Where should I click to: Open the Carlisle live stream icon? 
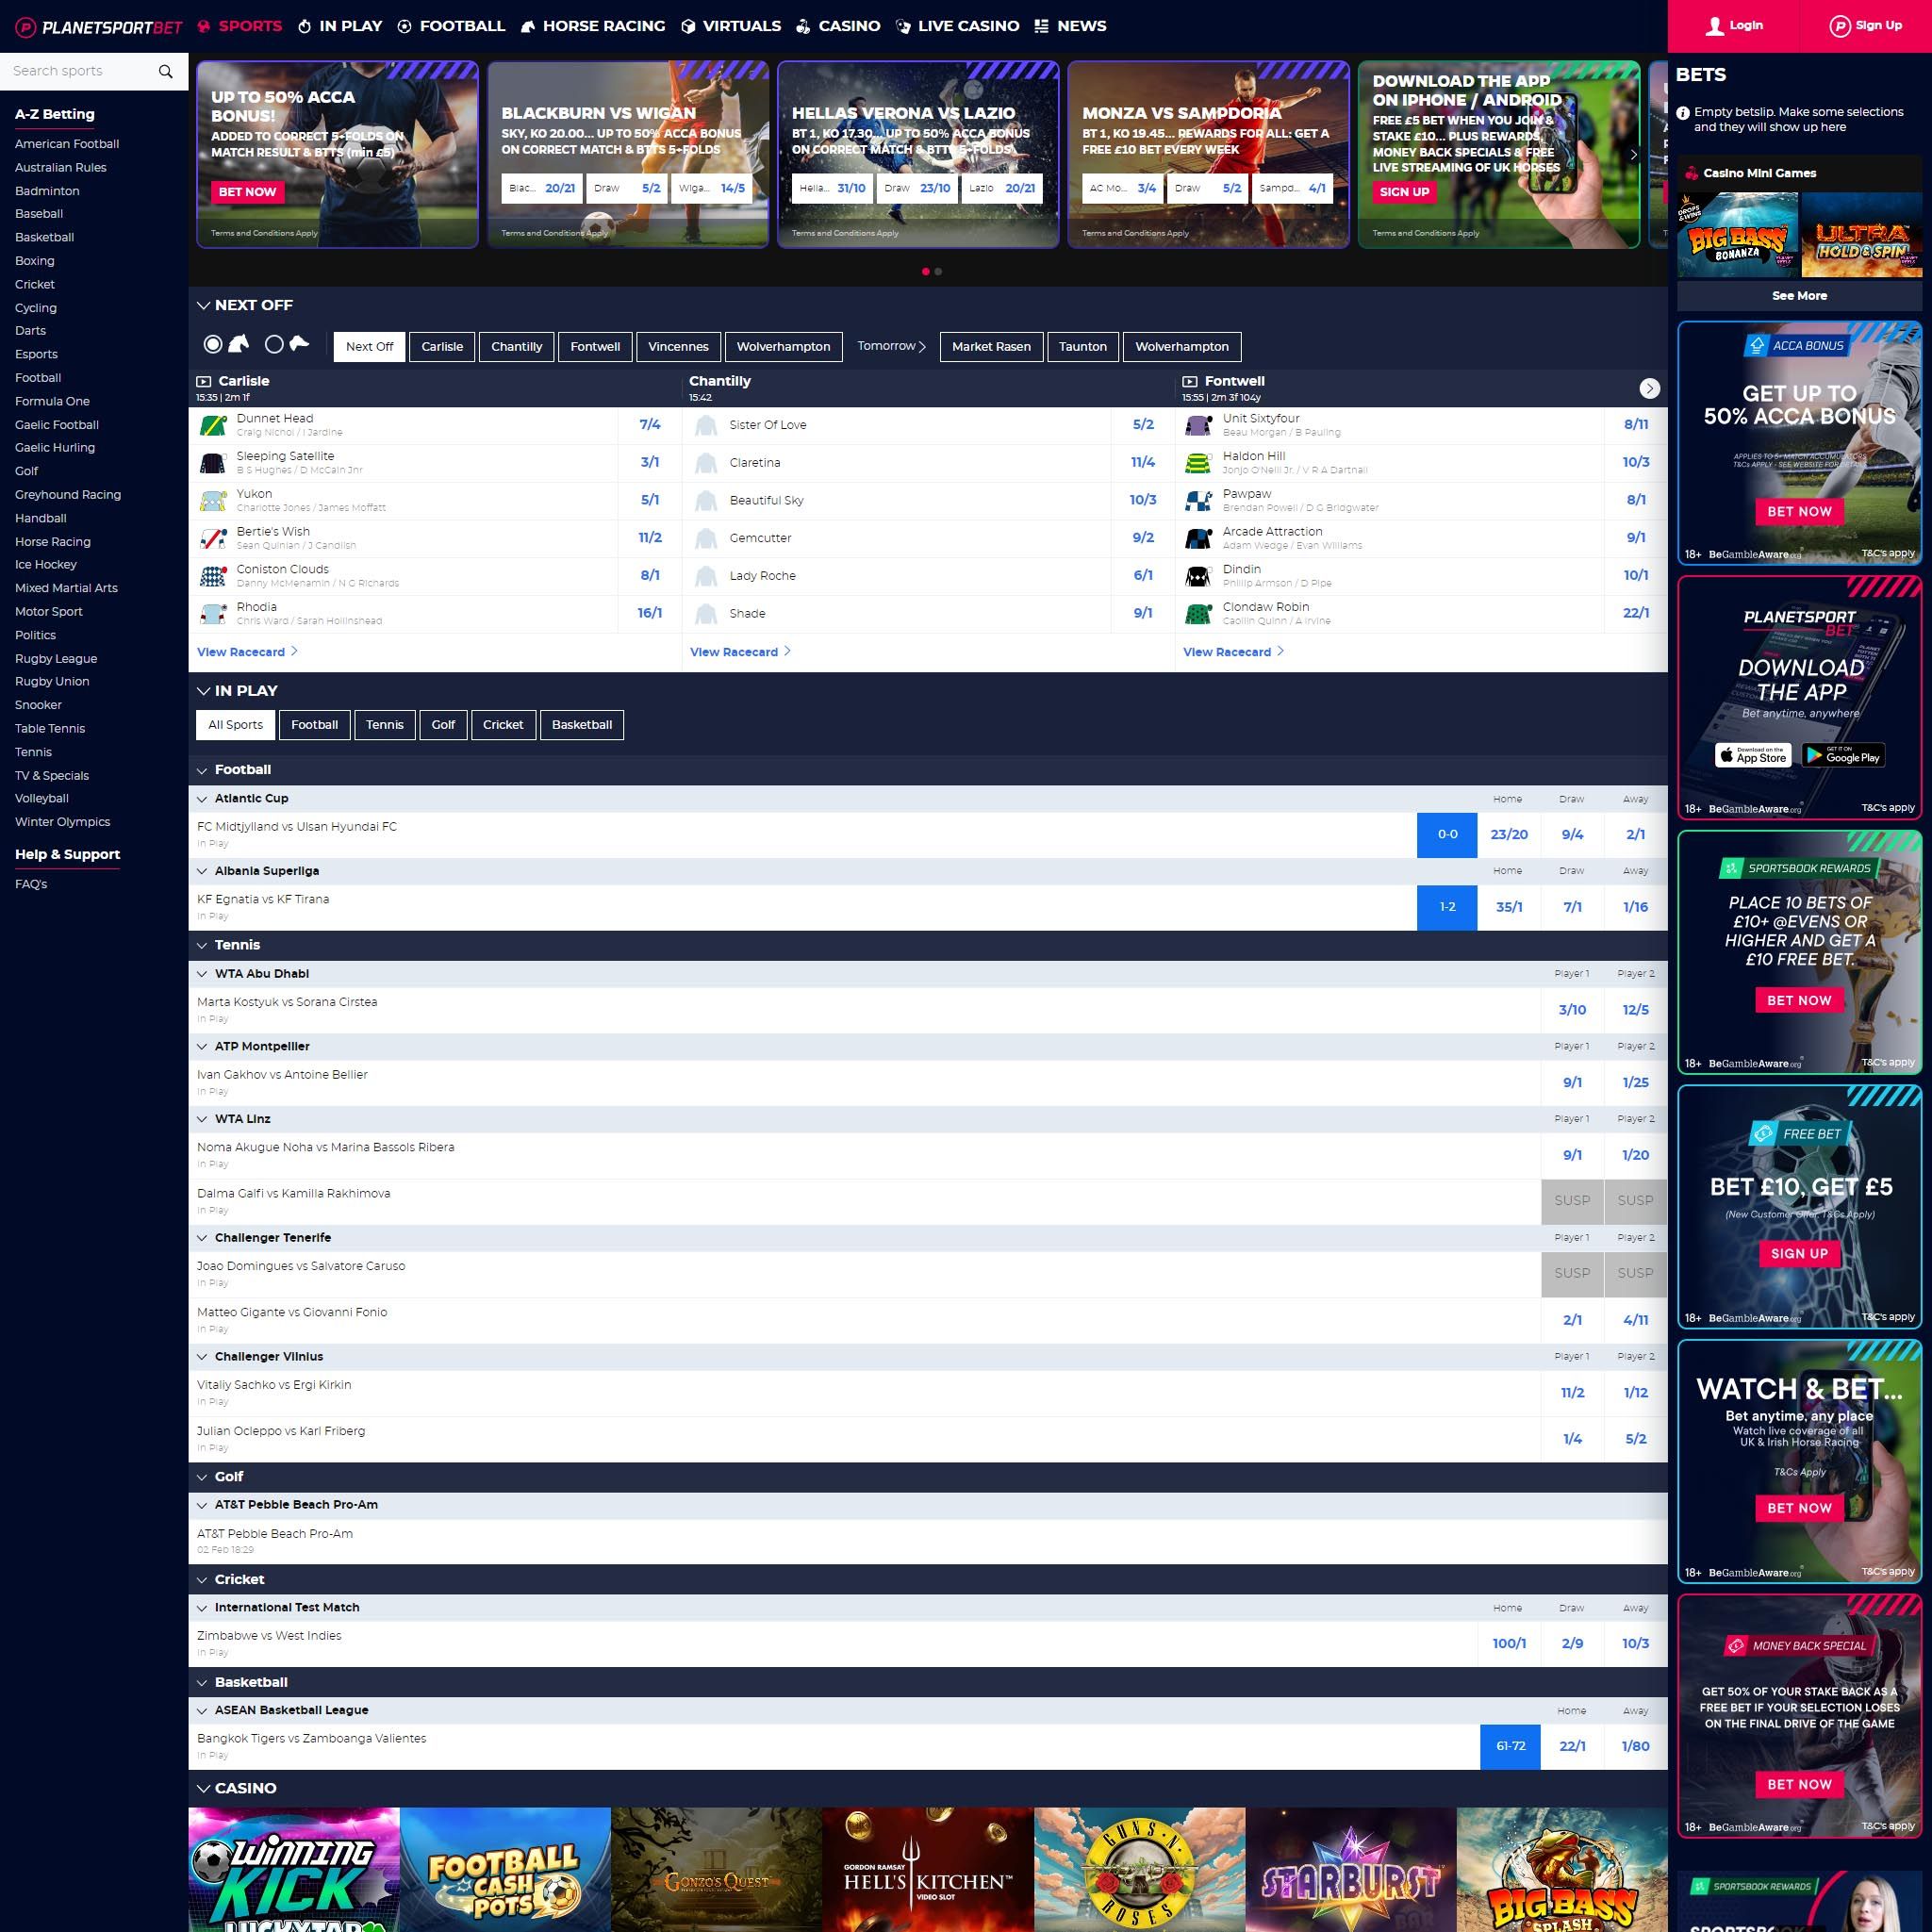pyautogui.click(x=204, y=381)
